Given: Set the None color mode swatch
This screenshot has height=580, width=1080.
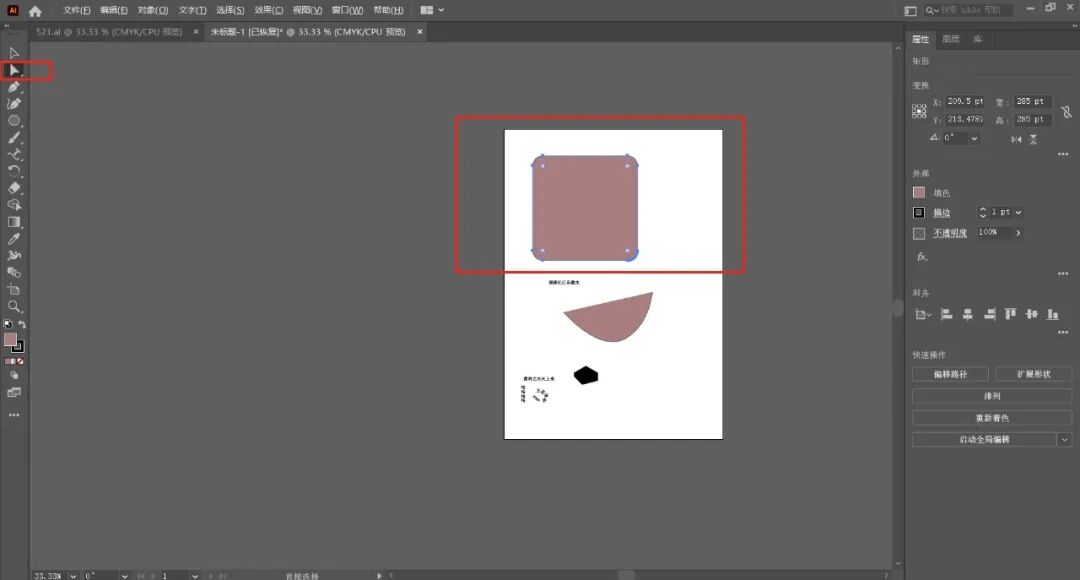Looking at the screenshot, I should (x=20, y=361).
